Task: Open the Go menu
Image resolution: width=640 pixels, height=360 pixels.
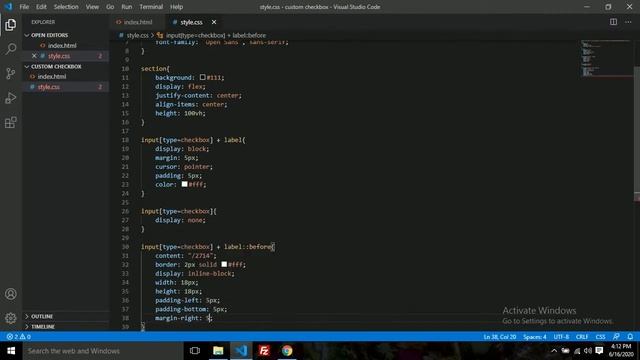Action: pos(110,7)
